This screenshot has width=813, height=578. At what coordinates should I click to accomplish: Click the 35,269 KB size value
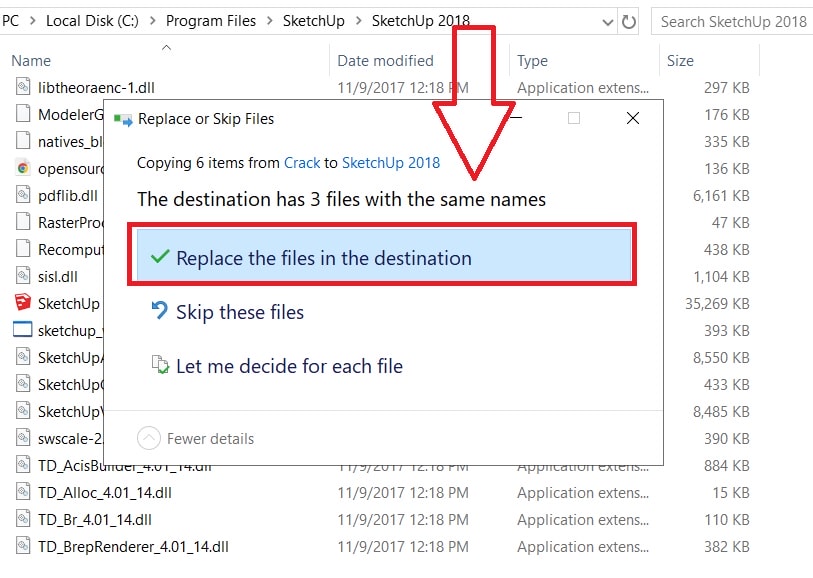tap(717, 303)
